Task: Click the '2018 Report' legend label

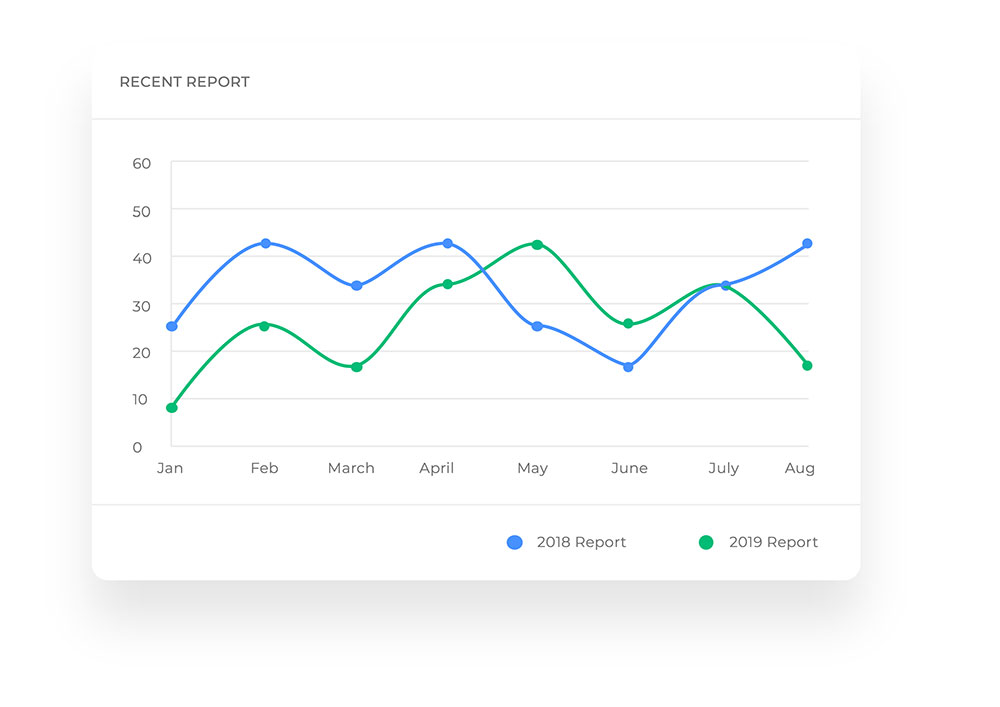Action: (x=581, y=542)
